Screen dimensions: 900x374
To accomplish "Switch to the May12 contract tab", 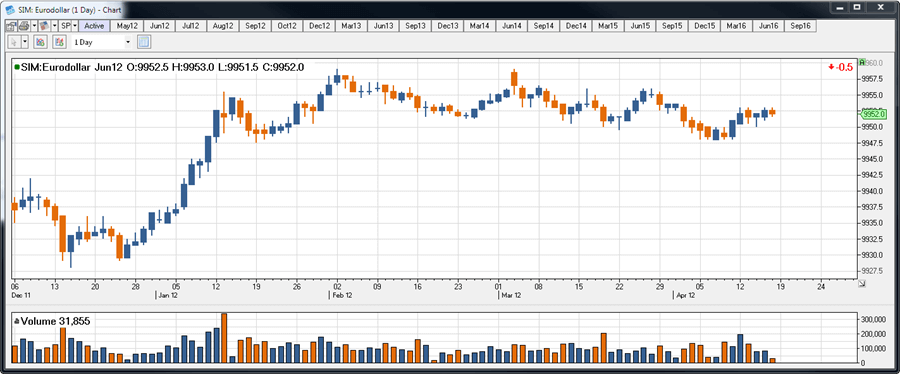I will 127,26.
